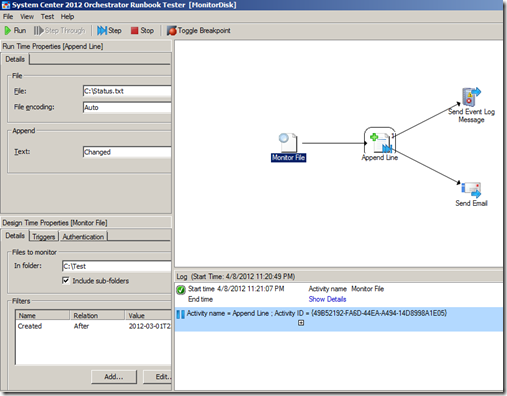Click the Show Details link
The width and height of the screenshot is (507, 396).
click(x=327, y=299)
